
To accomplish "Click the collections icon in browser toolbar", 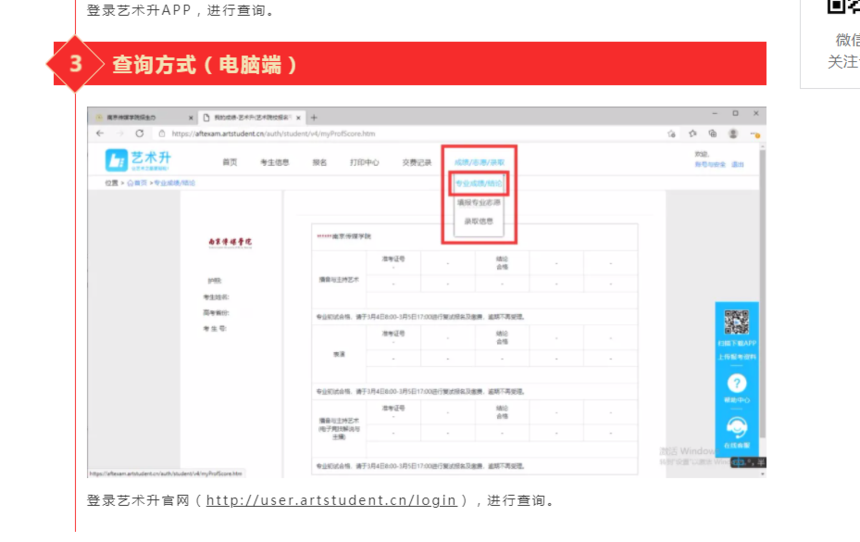I will [x=712, y=133].
